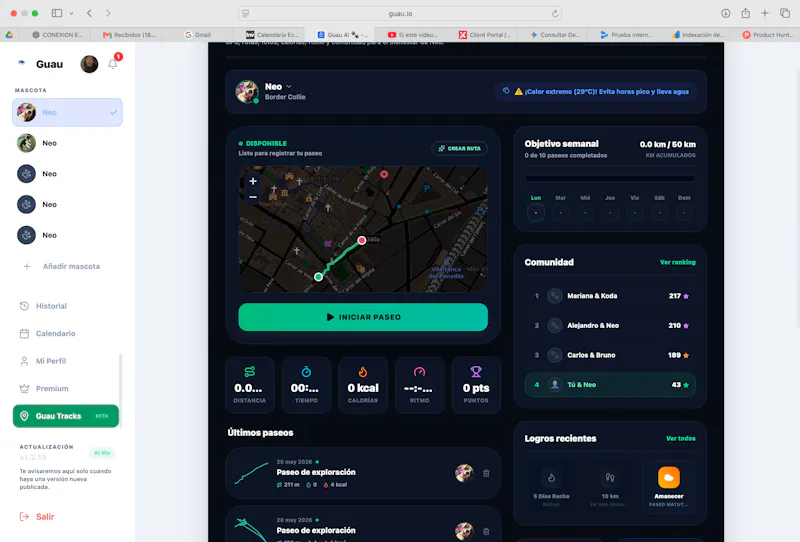Image resolution: width=800 pixels, height=542 pixels.
Task: Click the Mi Perfil person icon
Action: click(24, 361)
